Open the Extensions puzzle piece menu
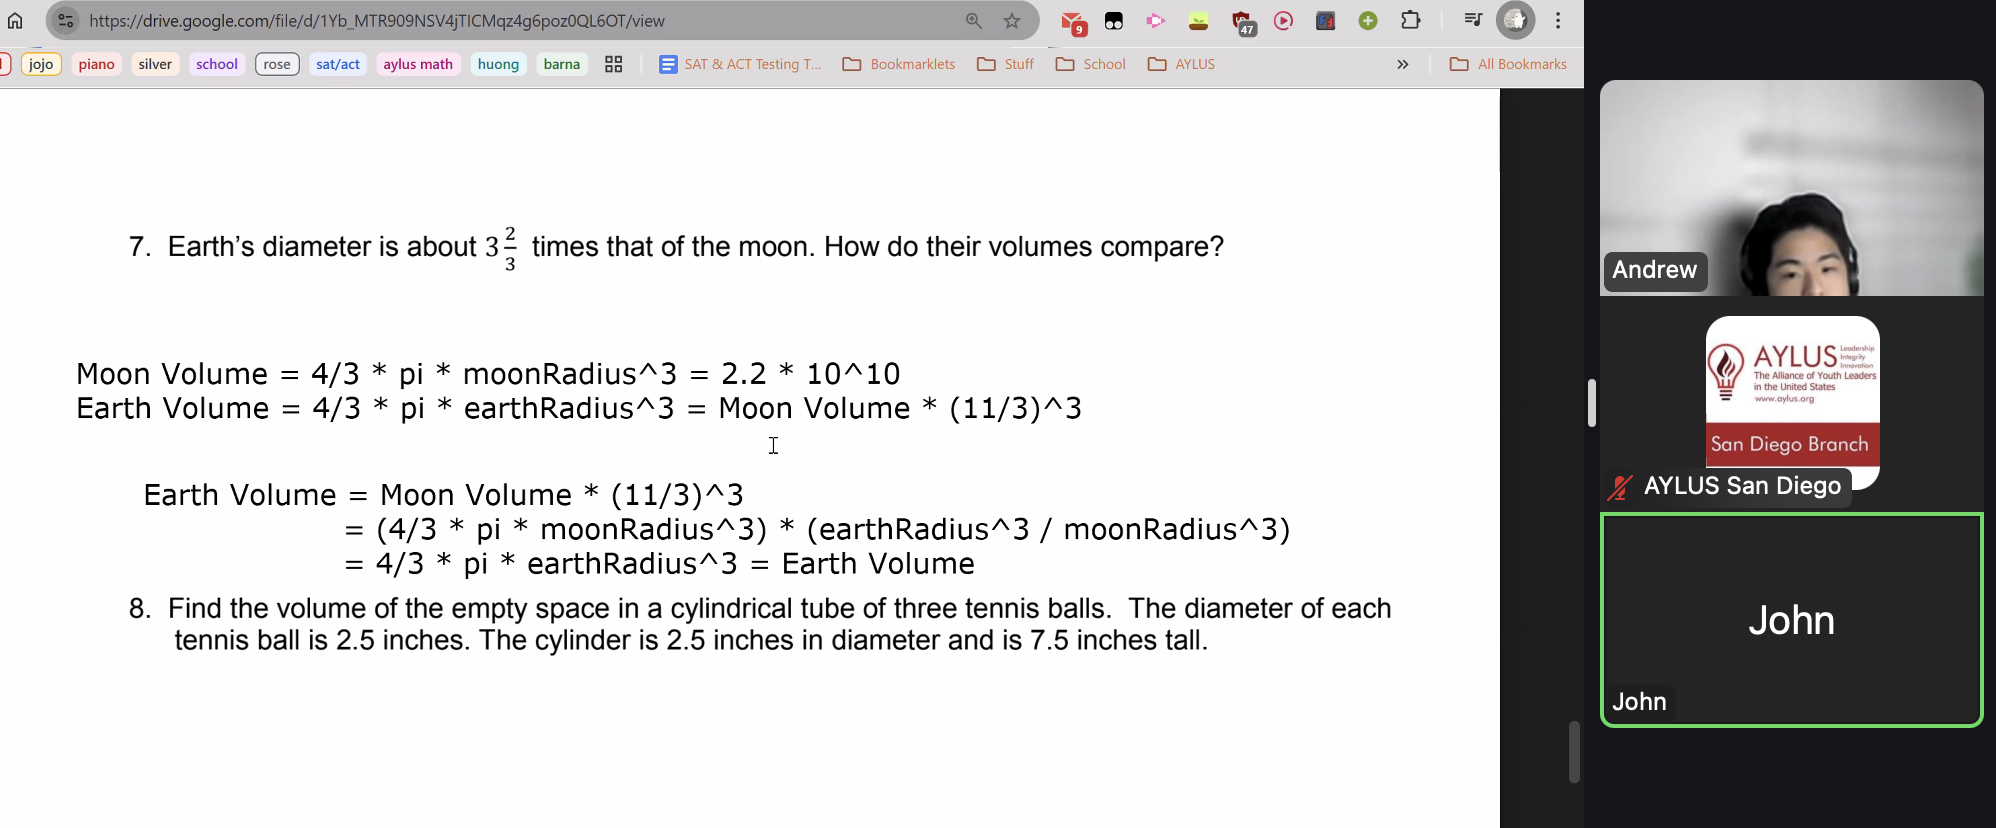Screen dimensions: 1996x828 pos(1411,20)
